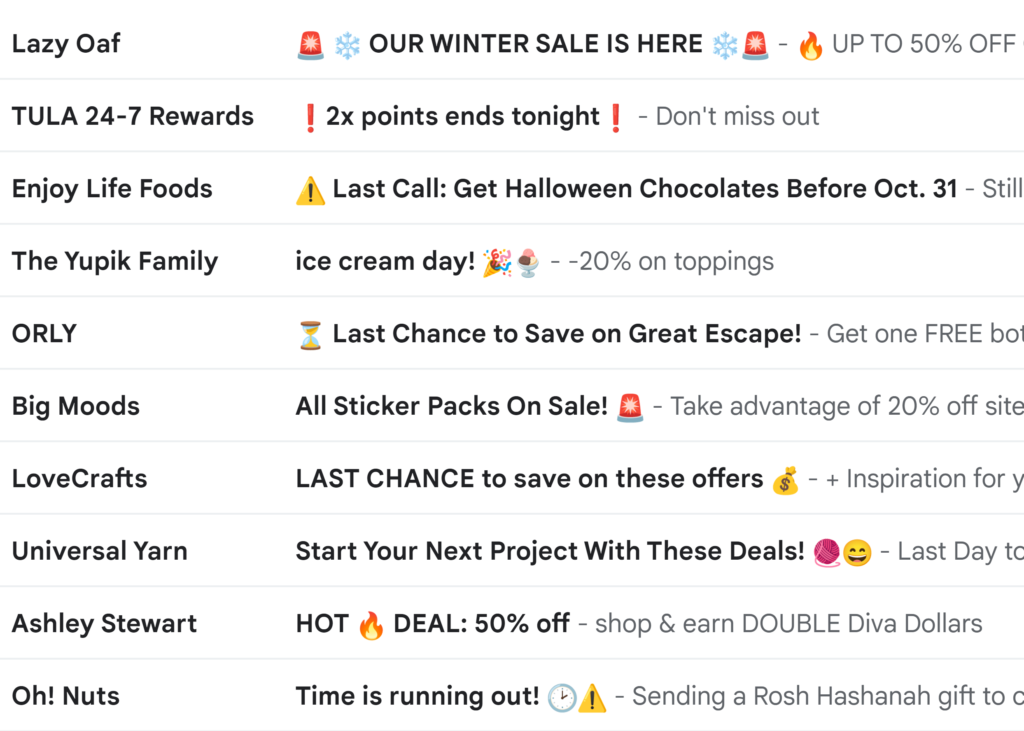Select the TULA 24-7 Rewards sender
The width and height of the screenshot is (1024, 731).
(x=133, y=117)
